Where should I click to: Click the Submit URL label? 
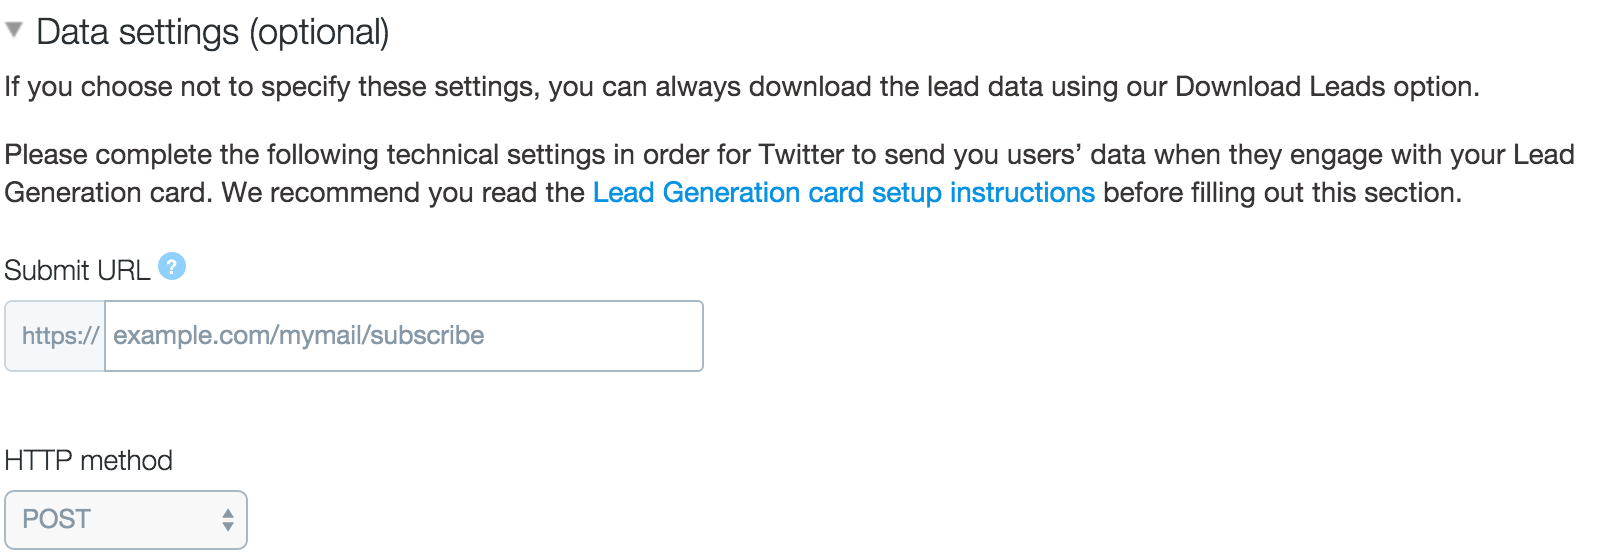tap(77, 270)
